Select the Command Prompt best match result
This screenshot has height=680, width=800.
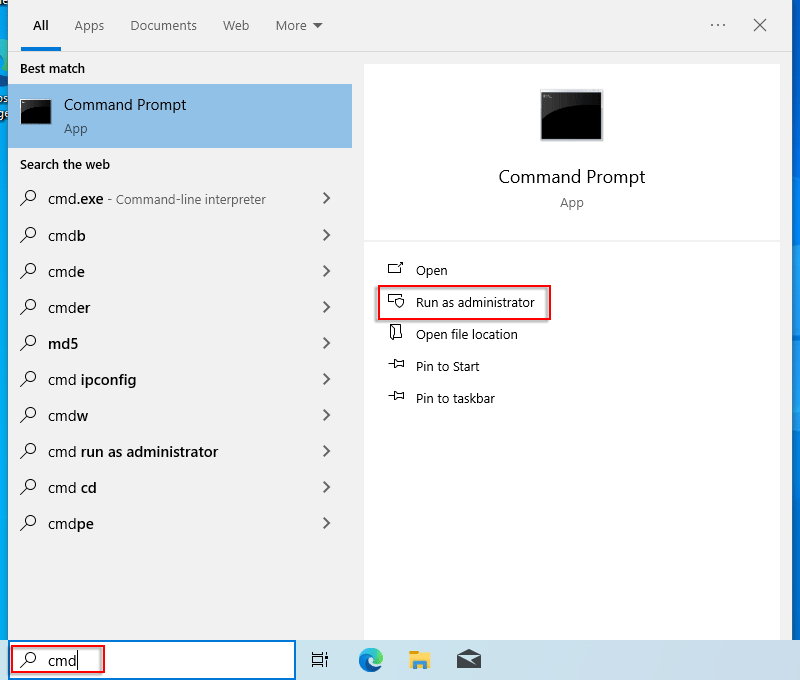(x=180, y=116)
